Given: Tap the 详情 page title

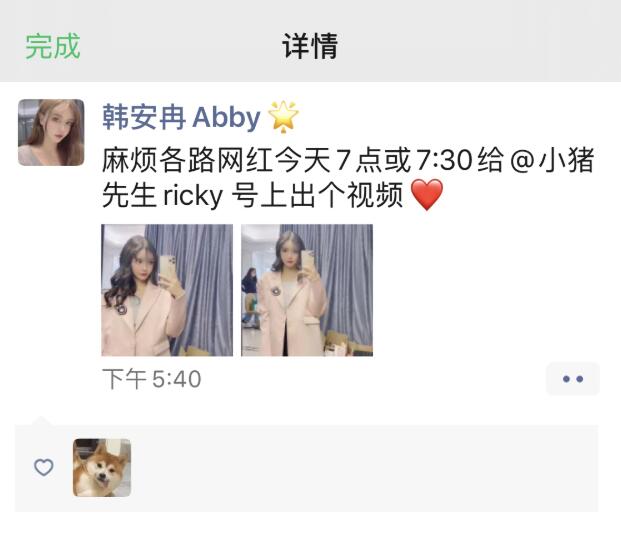Looking at the screenshot, I should click(x=310, y=46).
